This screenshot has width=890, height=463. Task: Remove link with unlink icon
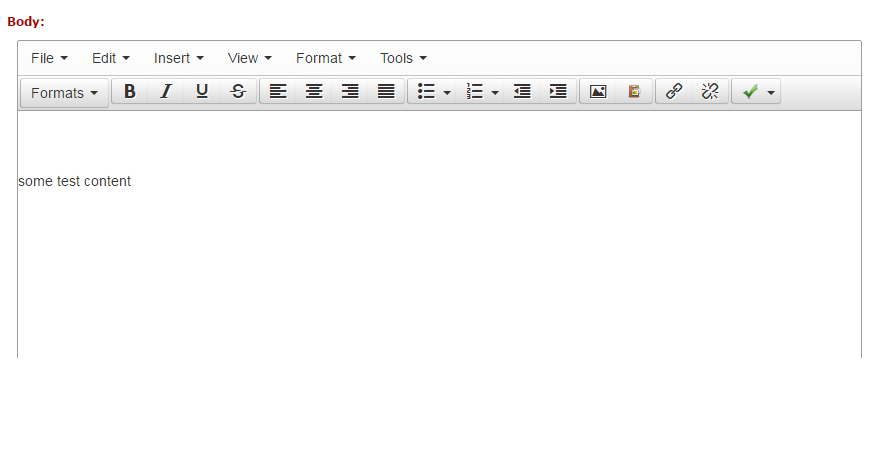click(x=710, y=91)
